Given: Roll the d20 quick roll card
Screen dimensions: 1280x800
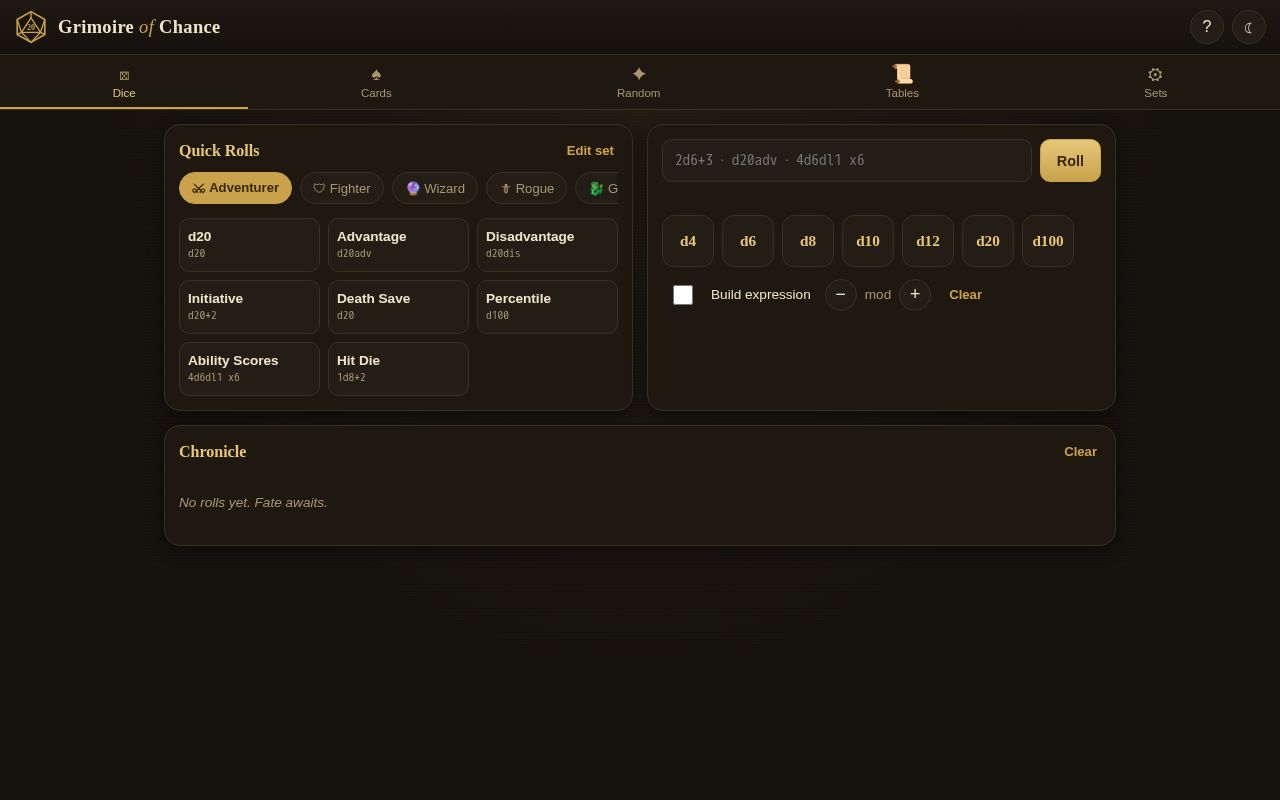Looking at the screenshot, I should pyautogui.click(x=249, y=245).
